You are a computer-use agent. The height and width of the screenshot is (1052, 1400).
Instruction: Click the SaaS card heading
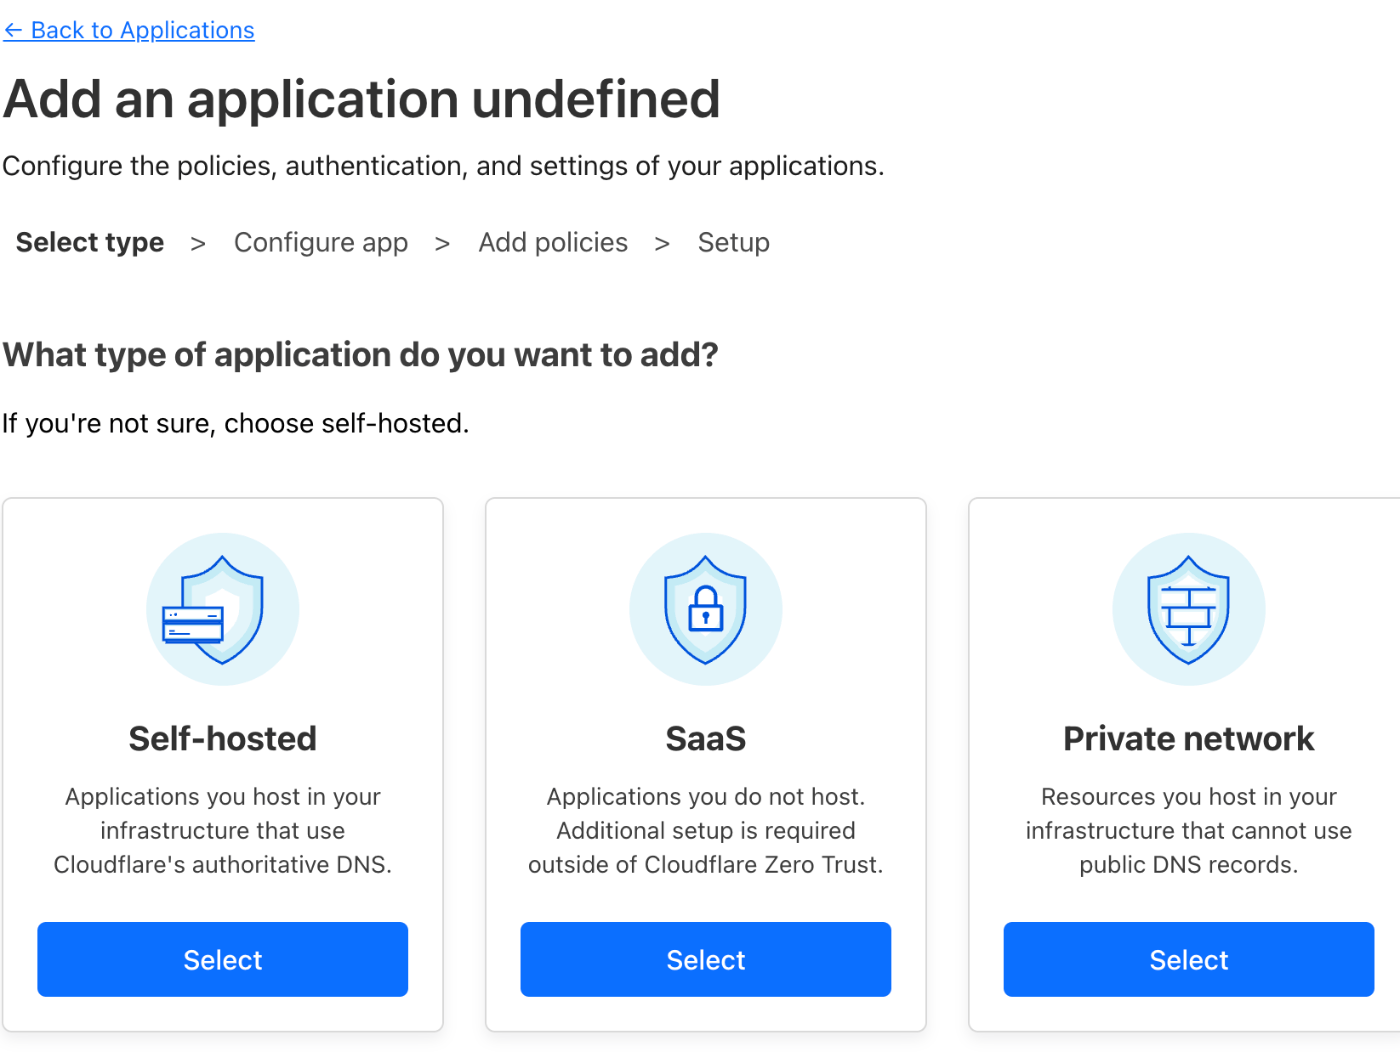(705, 738)
